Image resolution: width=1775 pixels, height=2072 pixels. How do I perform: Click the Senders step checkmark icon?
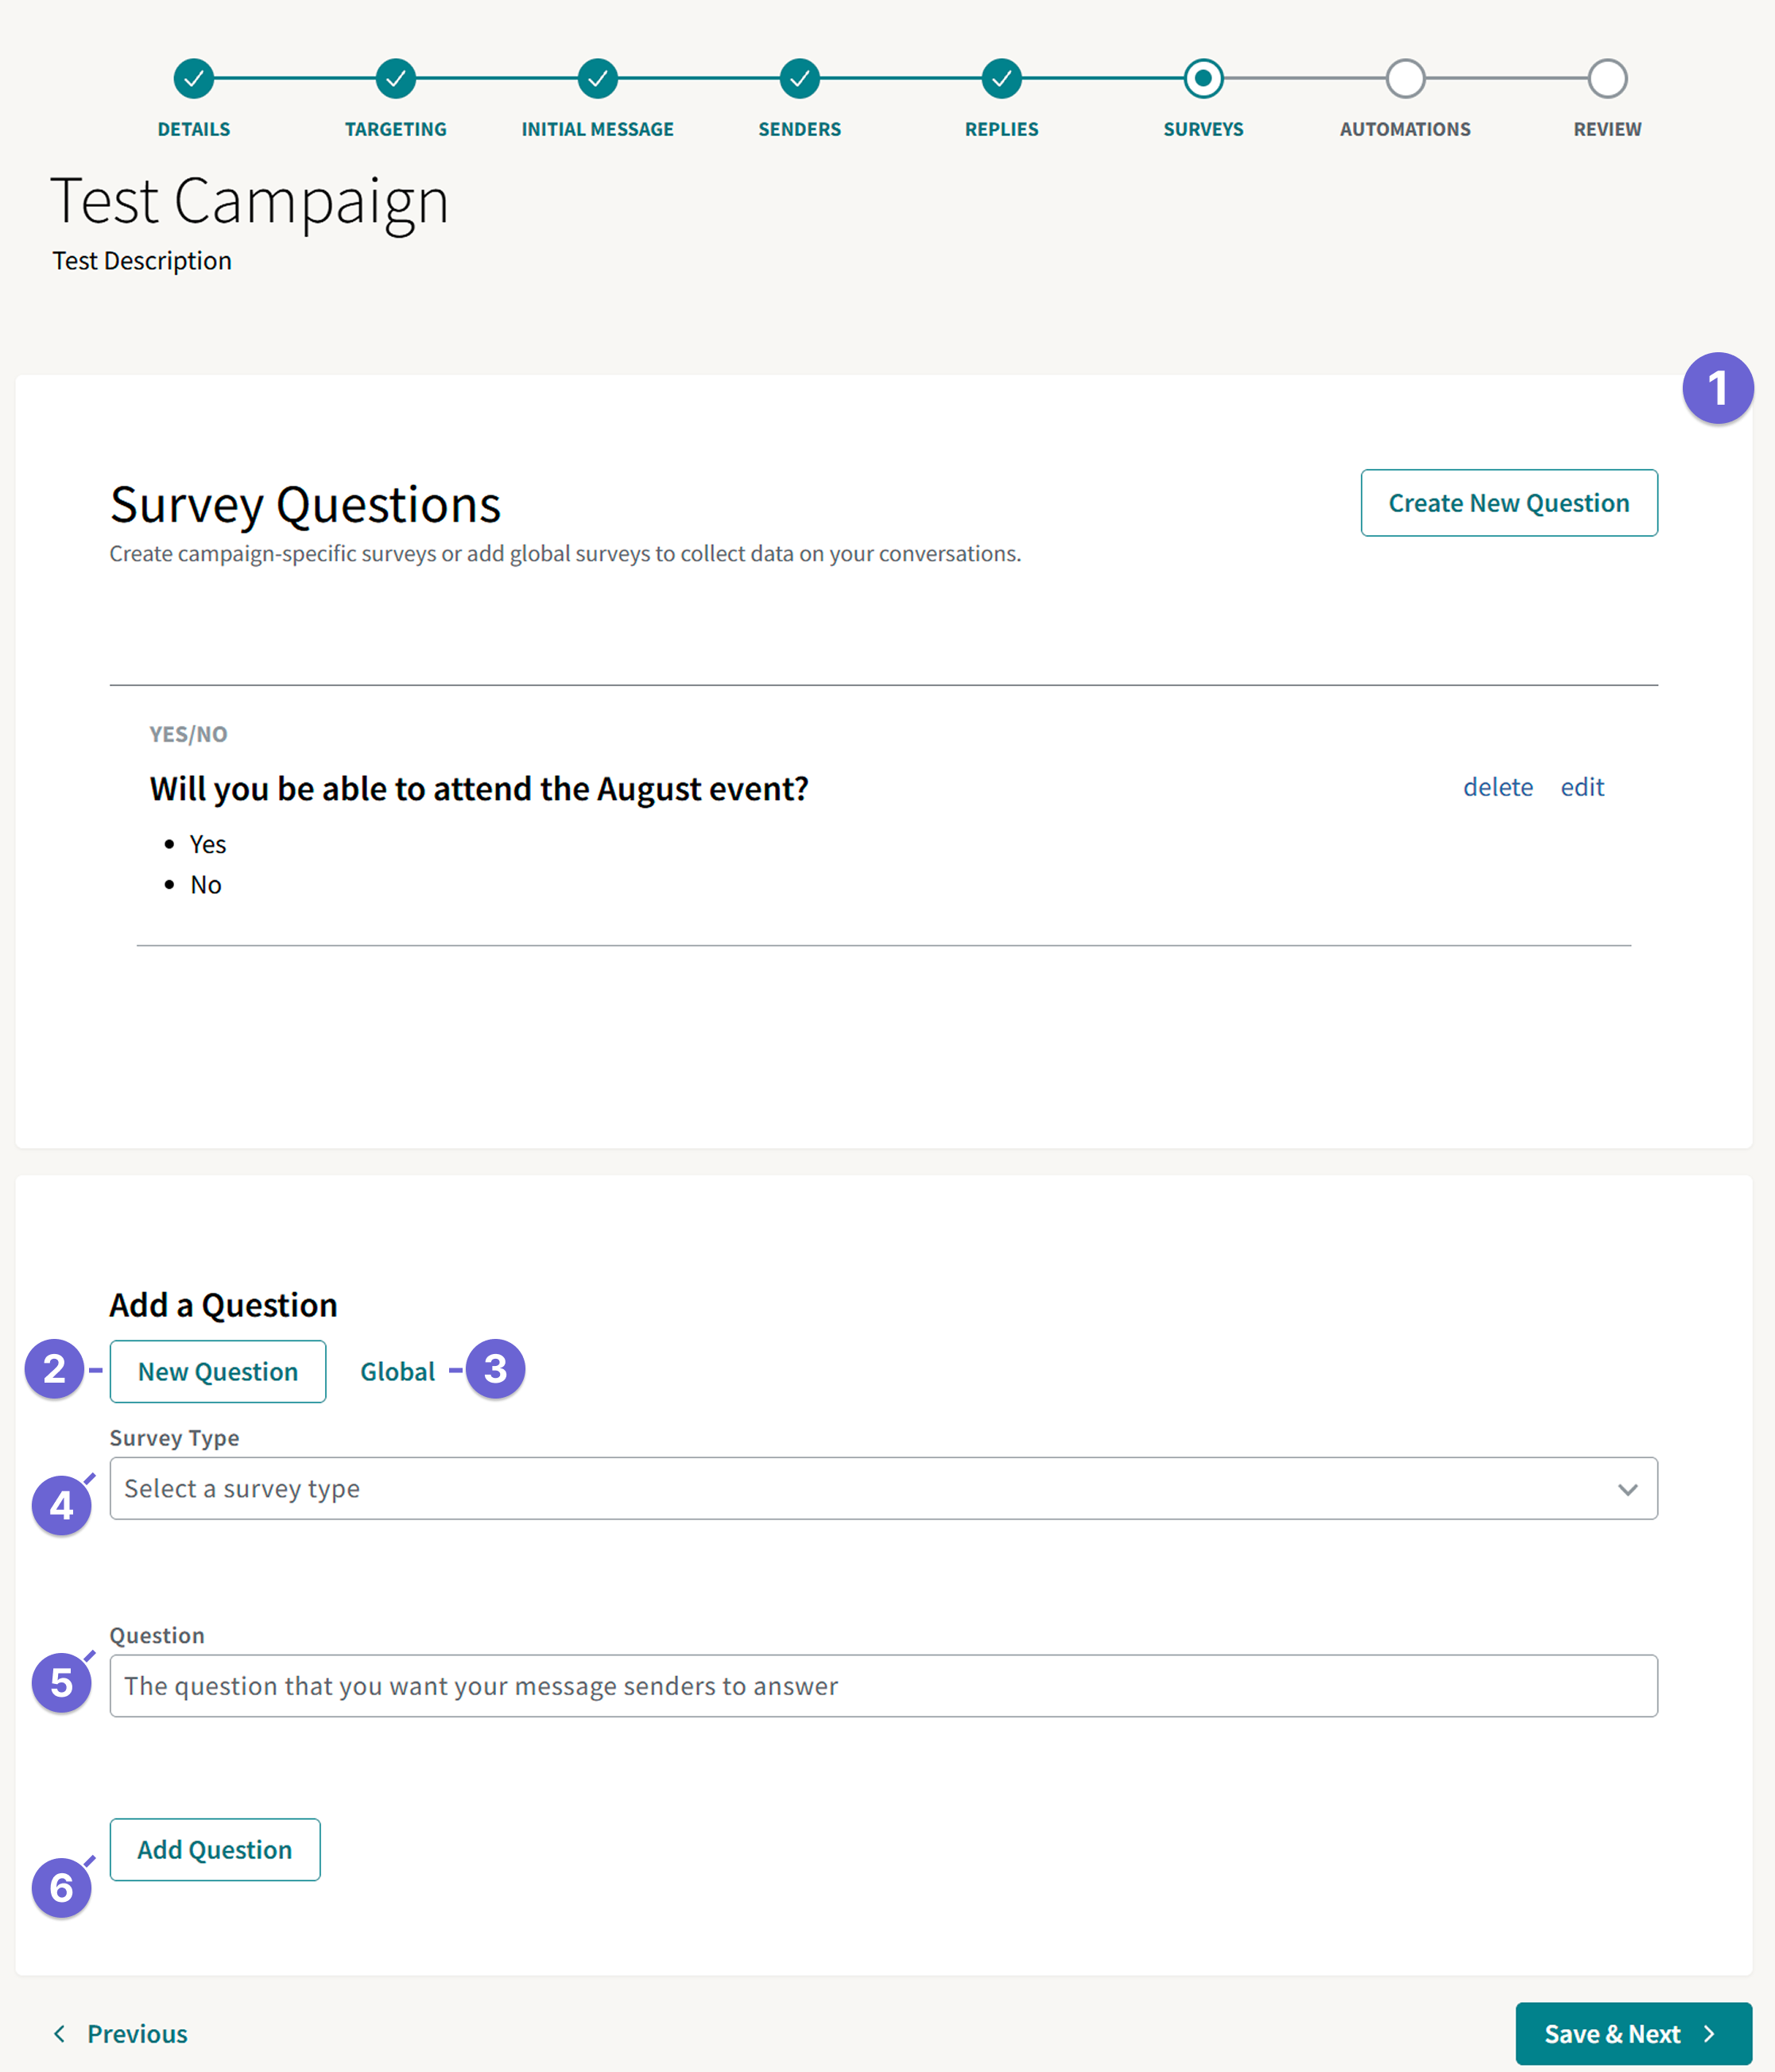(799, 78)
